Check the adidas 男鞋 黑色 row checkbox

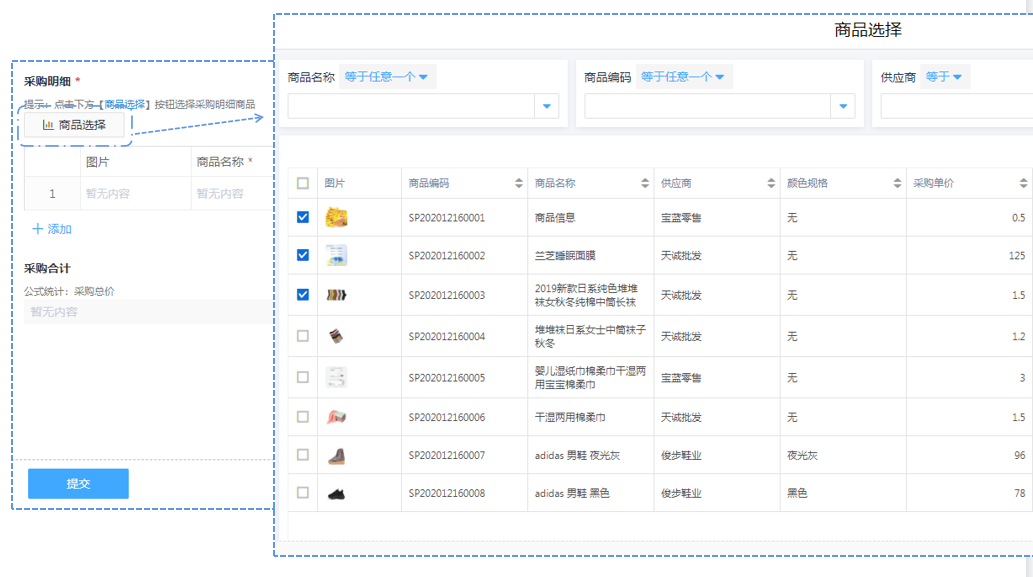point(303,493)
